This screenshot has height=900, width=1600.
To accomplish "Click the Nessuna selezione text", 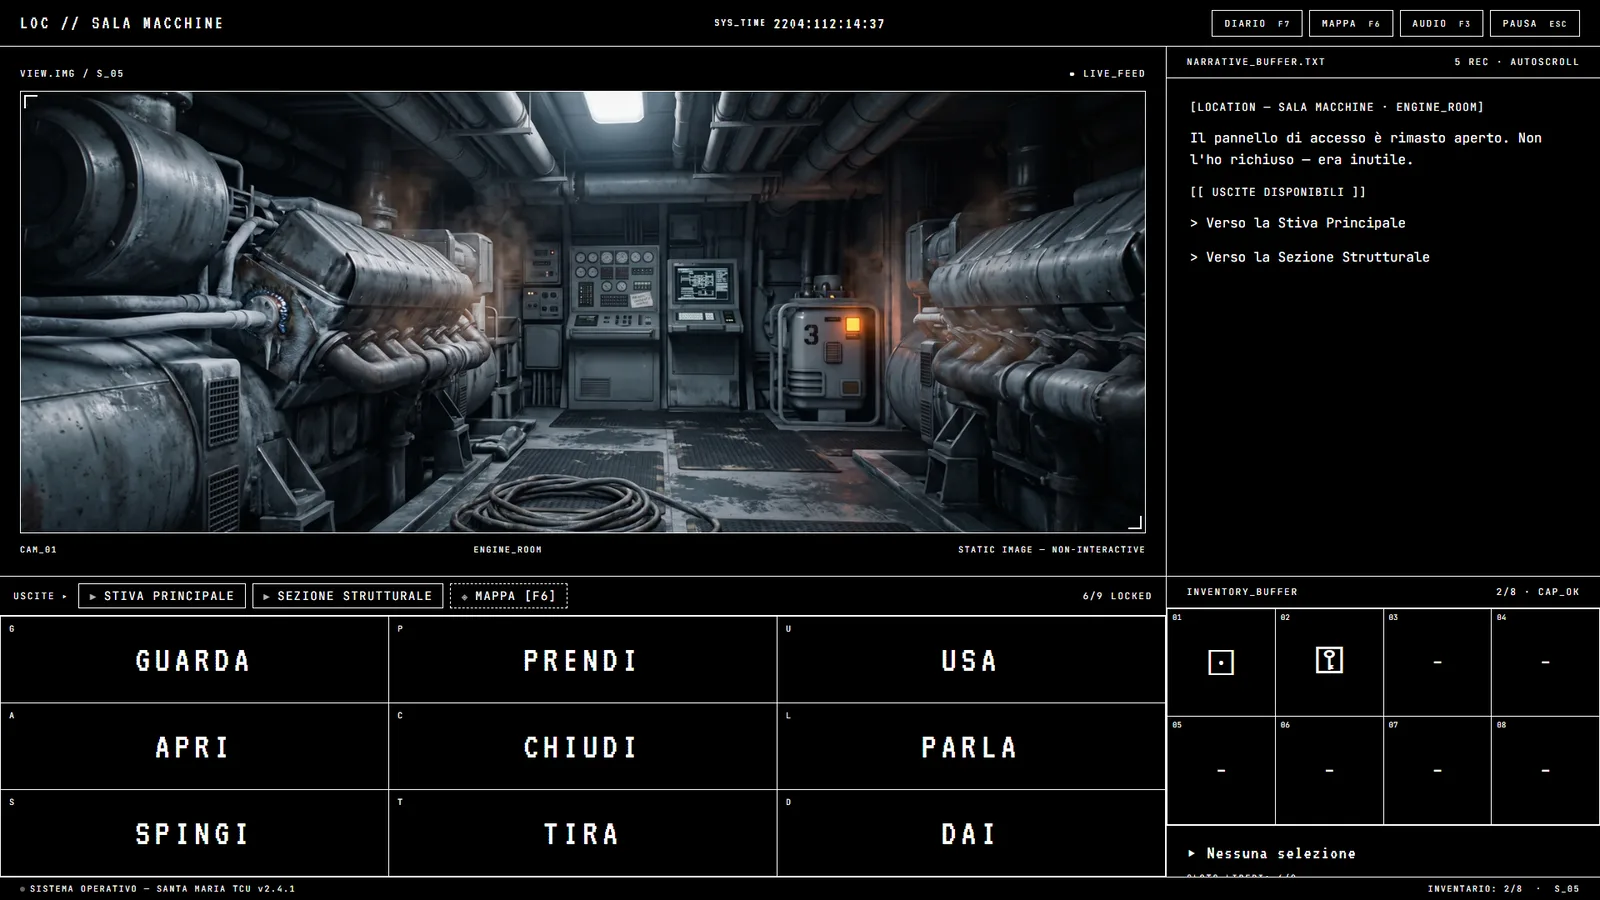I will [1281, 853].
